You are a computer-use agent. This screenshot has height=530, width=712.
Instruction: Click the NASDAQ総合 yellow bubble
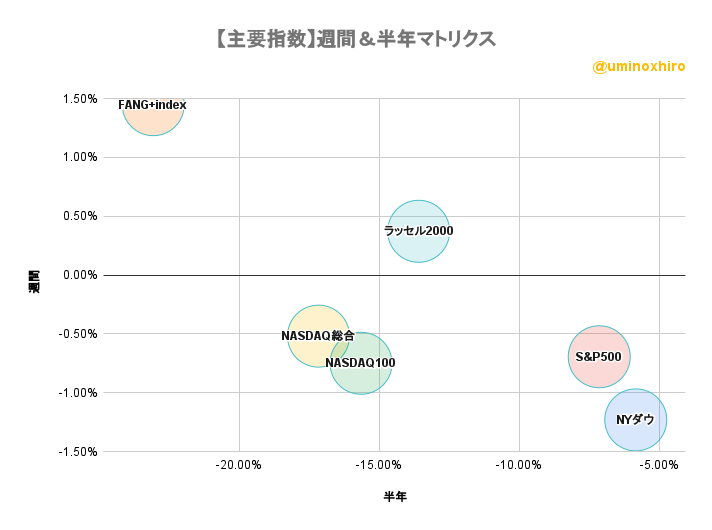pyautogui.click(x=318, y=336)
